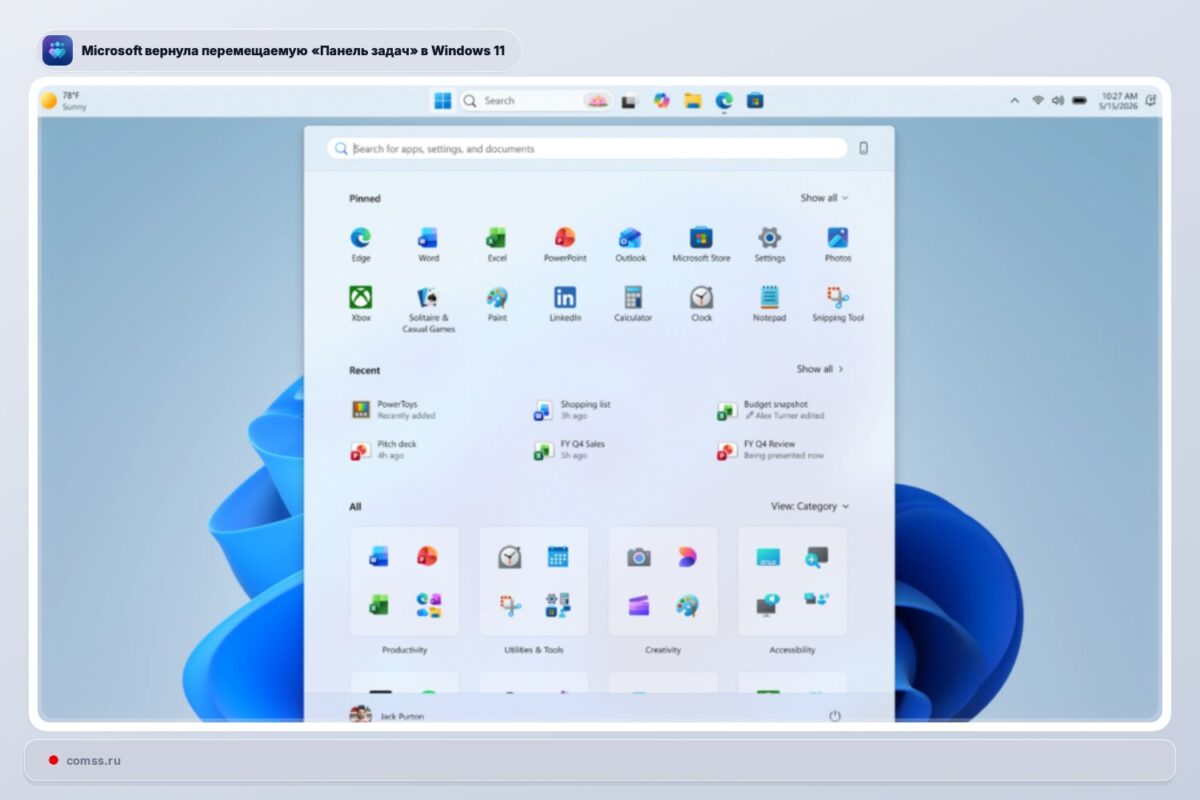Open the Shopping list recent file

coord(573,410)
